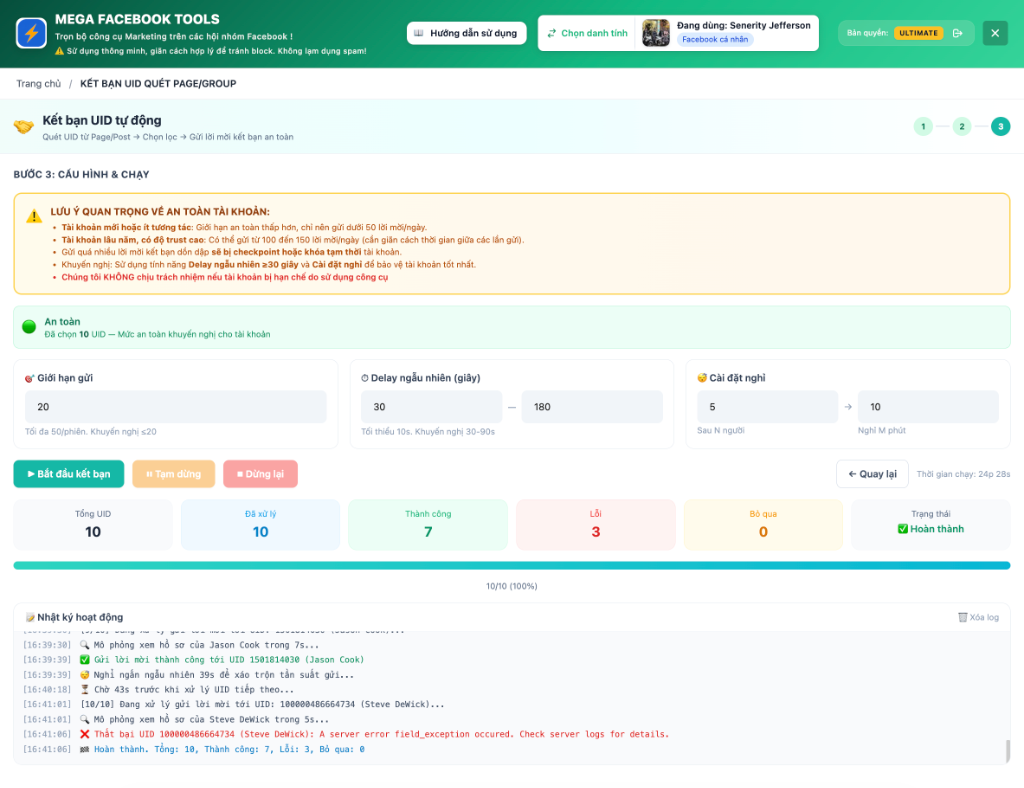The height and width of the screenshot is (788, 1024).
Task: Click the KẾT BẠN UID QUÉT PAGE/GROUP breadcrumb
Action: pos(158,84)
